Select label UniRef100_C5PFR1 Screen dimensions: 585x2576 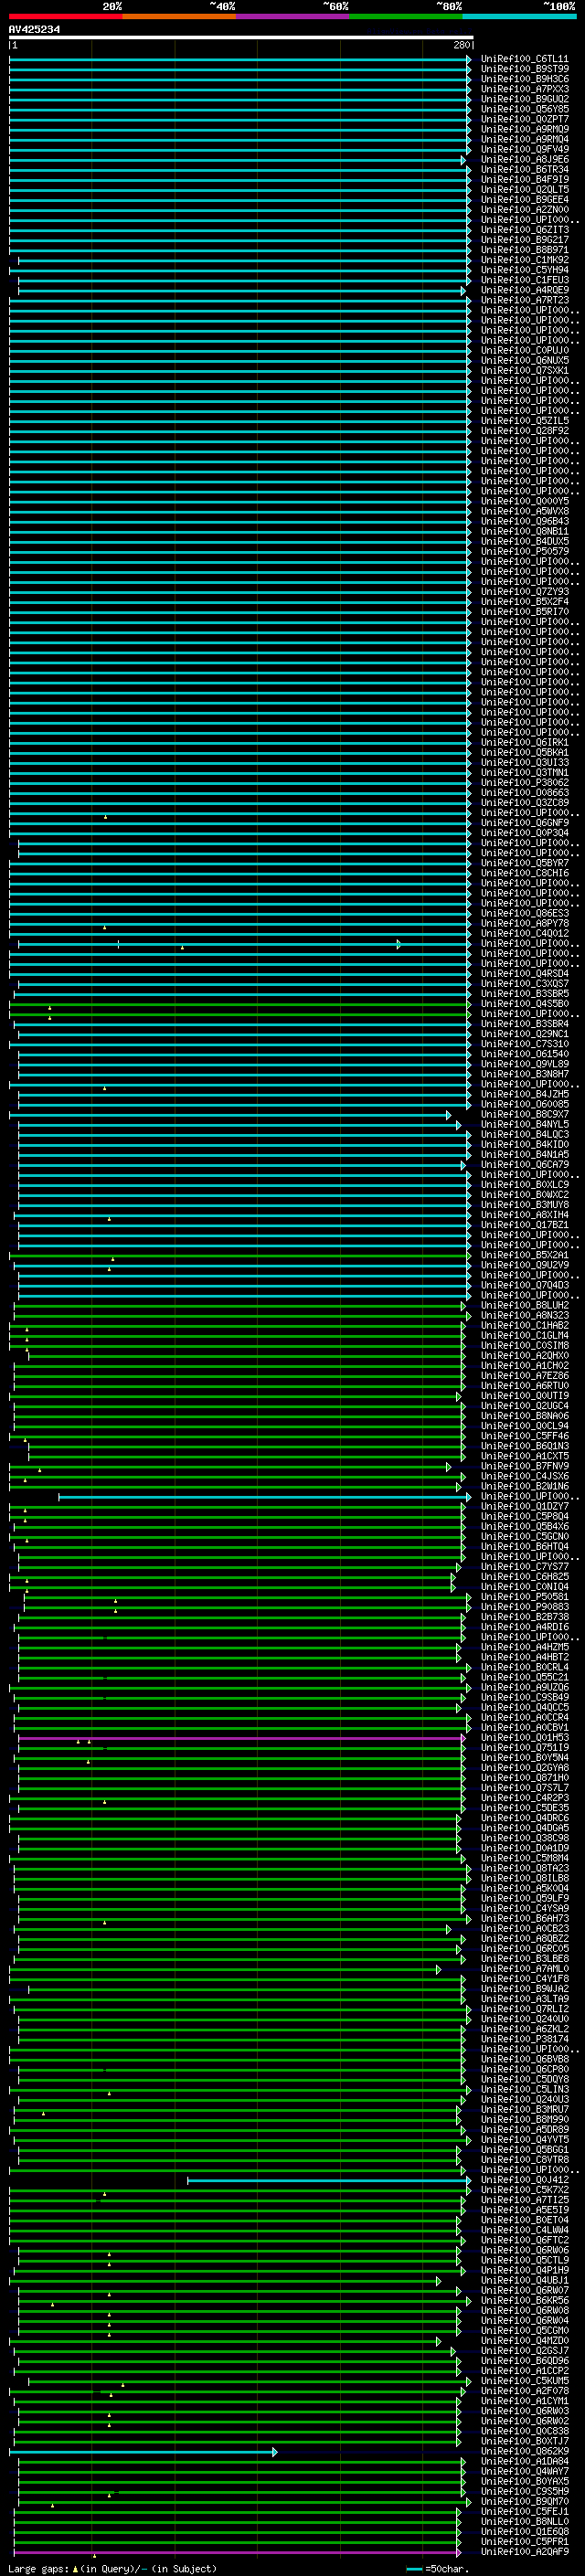coord(525,2542)
